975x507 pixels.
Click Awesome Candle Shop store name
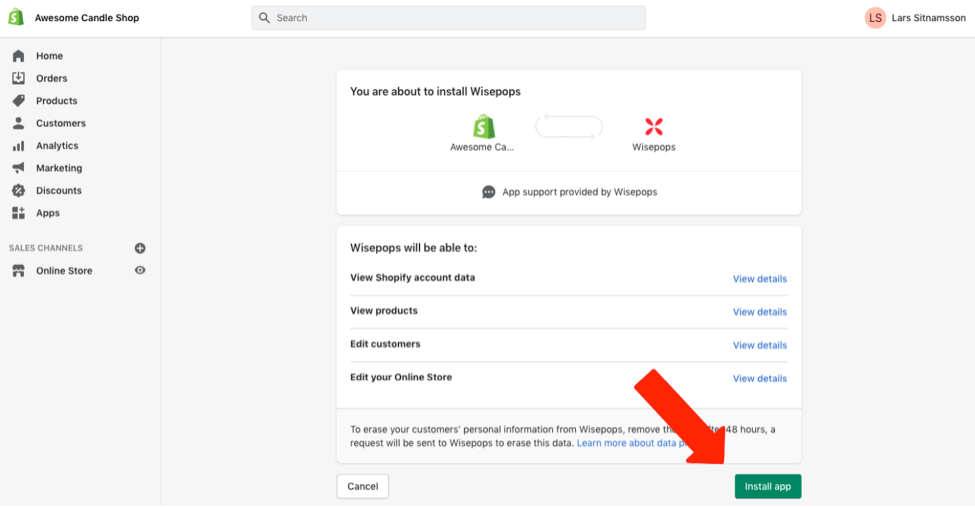pos(87,18)
